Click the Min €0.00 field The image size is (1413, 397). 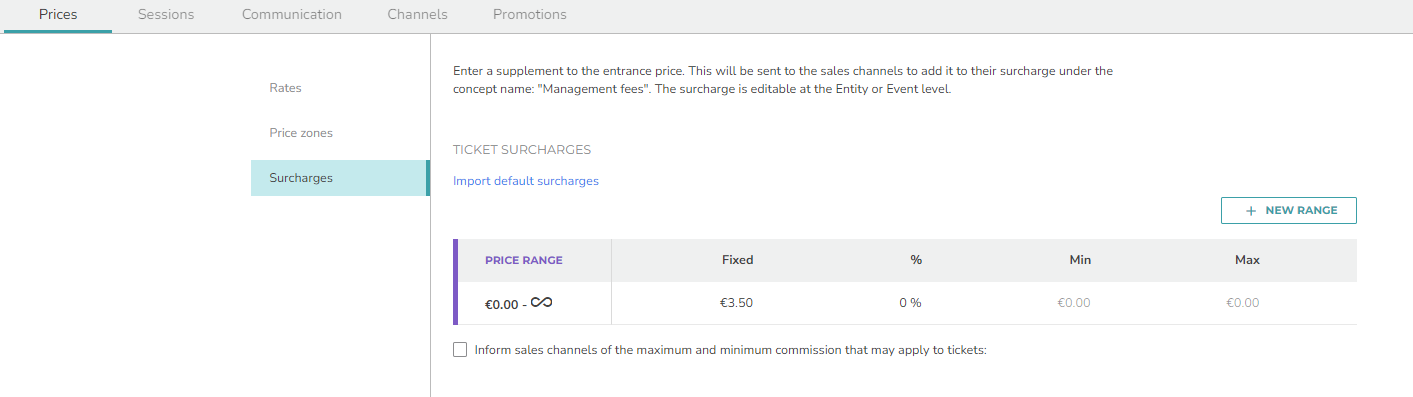1074,303
